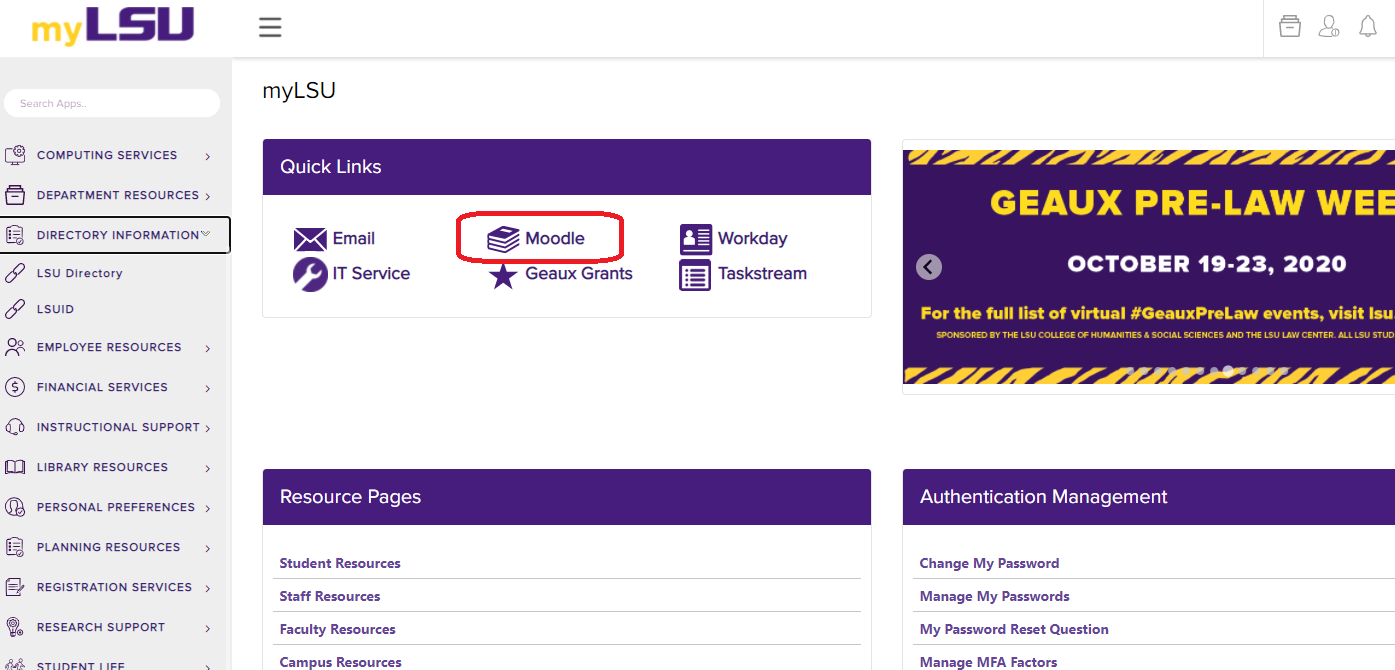This screenshot has height=670, width=1395.
Task: Click the Authentication Management panel header
Action: [x=1149, y=497]
